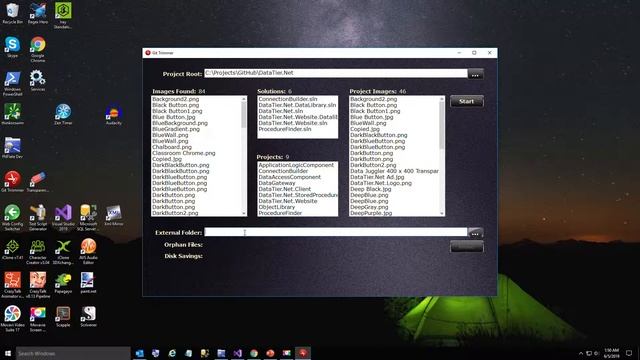Select DataAccessComponent in Projects list
The height and width of the screenshot is (360, 640).
pyautogui.click(x=289, y=177)
